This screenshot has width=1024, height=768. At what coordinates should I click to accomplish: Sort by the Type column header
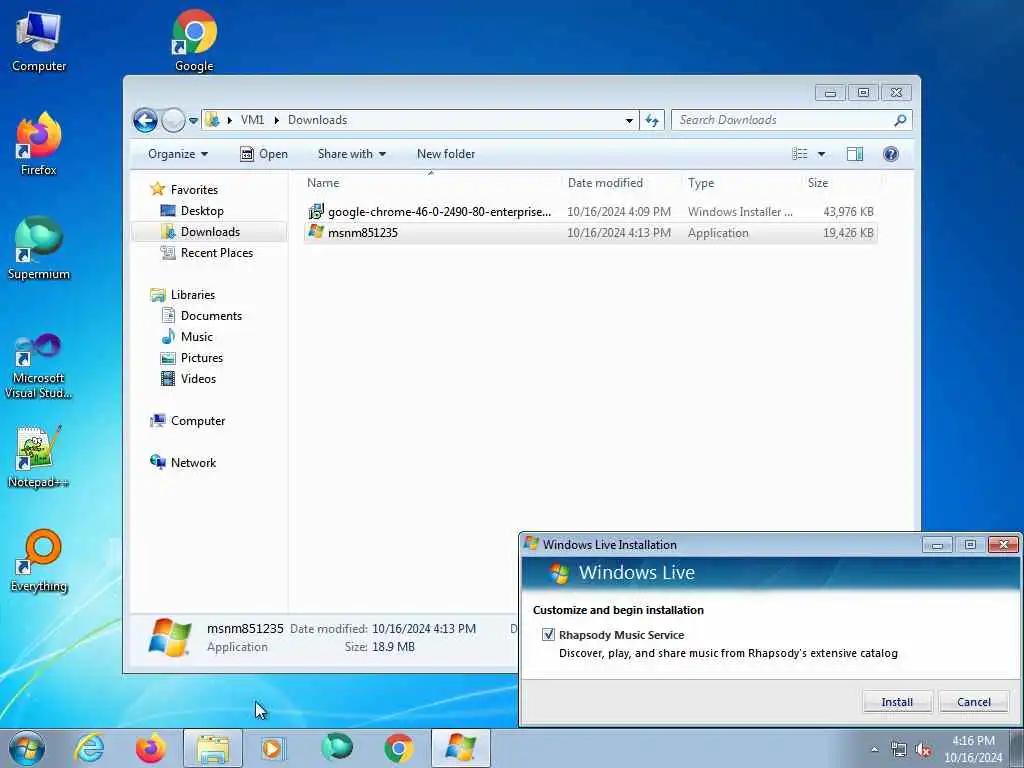click(741, 183)
